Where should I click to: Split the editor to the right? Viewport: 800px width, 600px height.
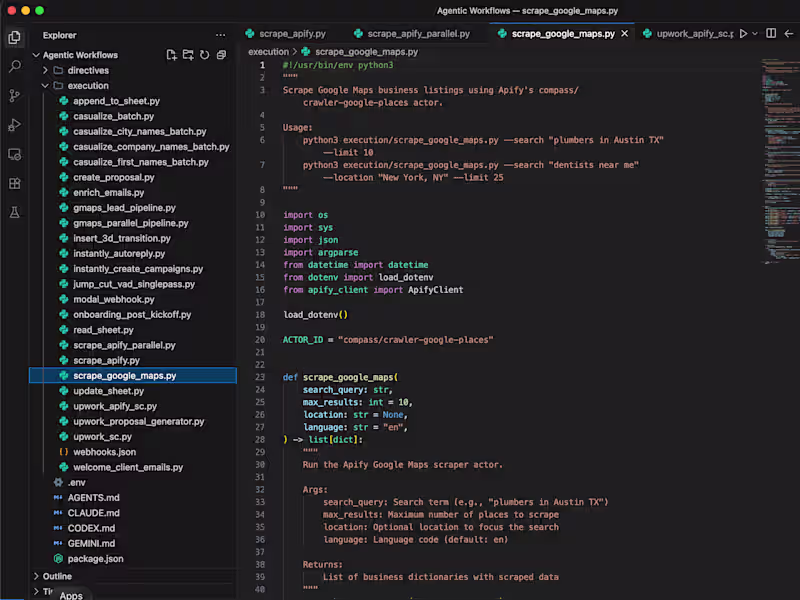click(x=771, y=34)
